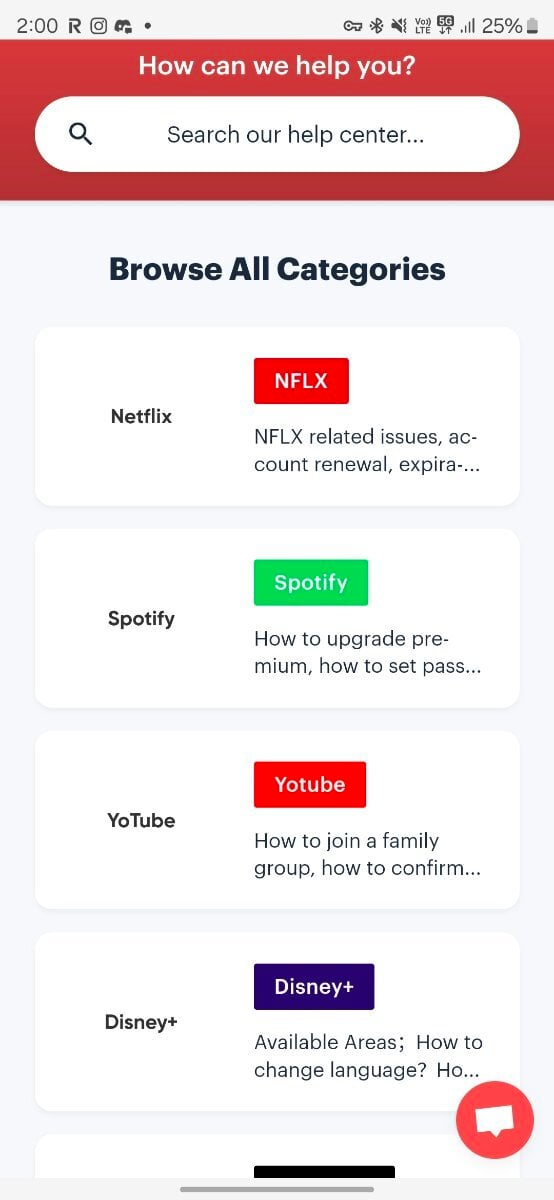This screenshot has height=1200, width=554.
Task: Click the green Spotify badge
Action: (x=311, y=583)
